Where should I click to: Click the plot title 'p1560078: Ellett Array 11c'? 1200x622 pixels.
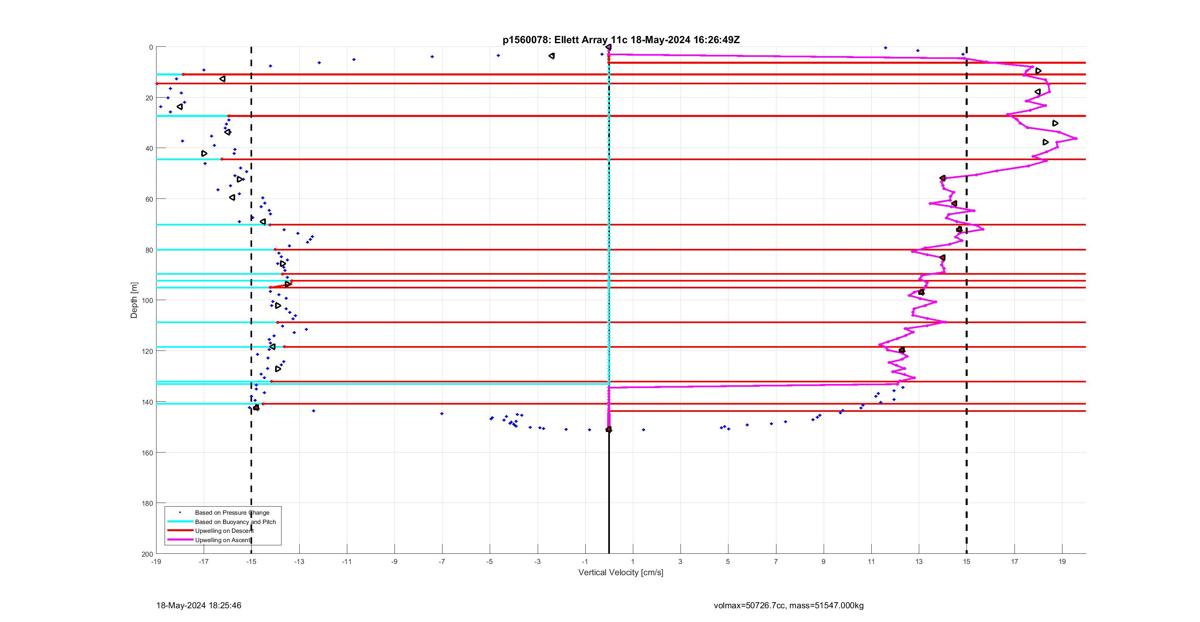(x=567, y=39)
